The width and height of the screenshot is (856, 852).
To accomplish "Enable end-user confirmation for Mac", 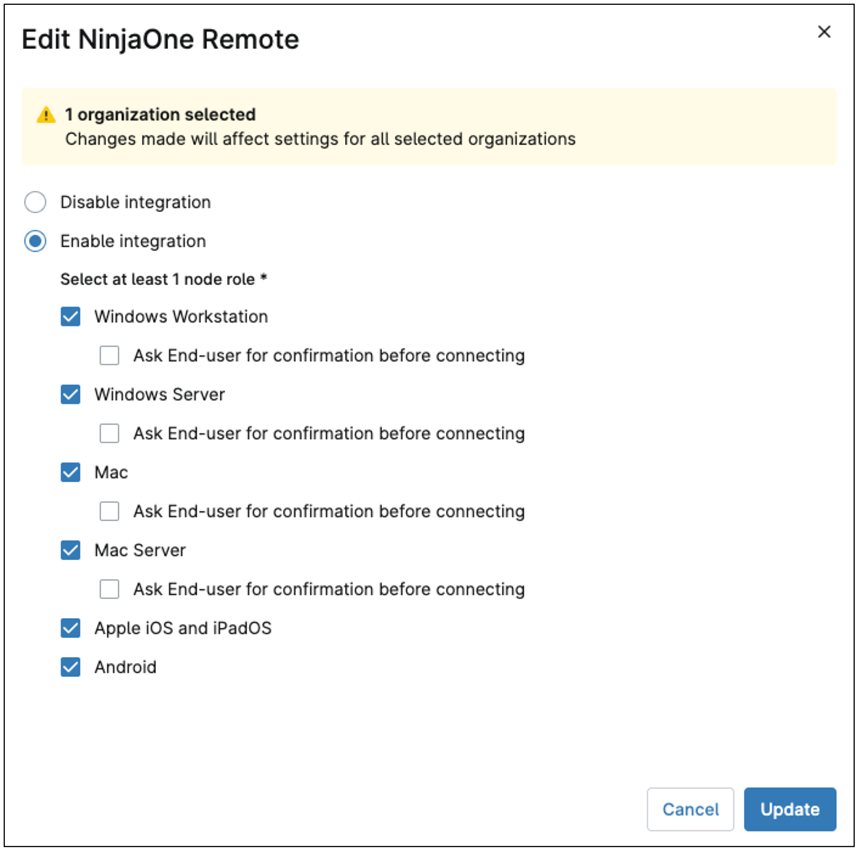I will tap(109, 511).
